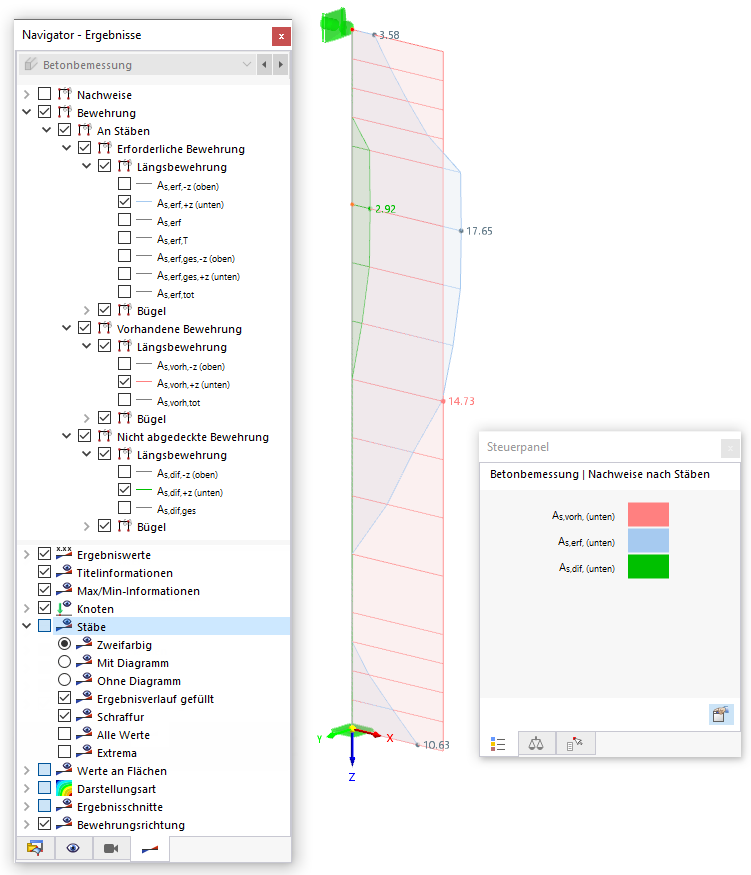
Task: Click the Ergebniswerte x.xx icon
Action: (x=64, y=553)
